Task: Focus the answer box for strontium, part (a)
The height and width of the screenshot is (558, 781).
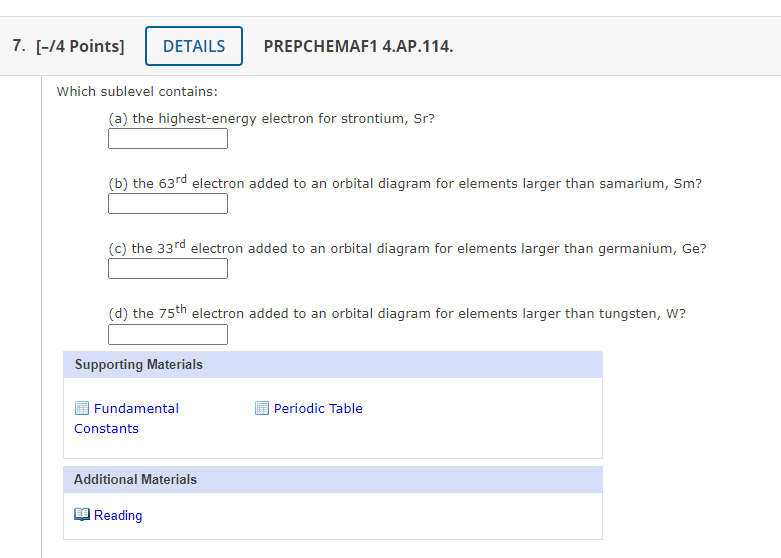Action: (x=168, y=139)
